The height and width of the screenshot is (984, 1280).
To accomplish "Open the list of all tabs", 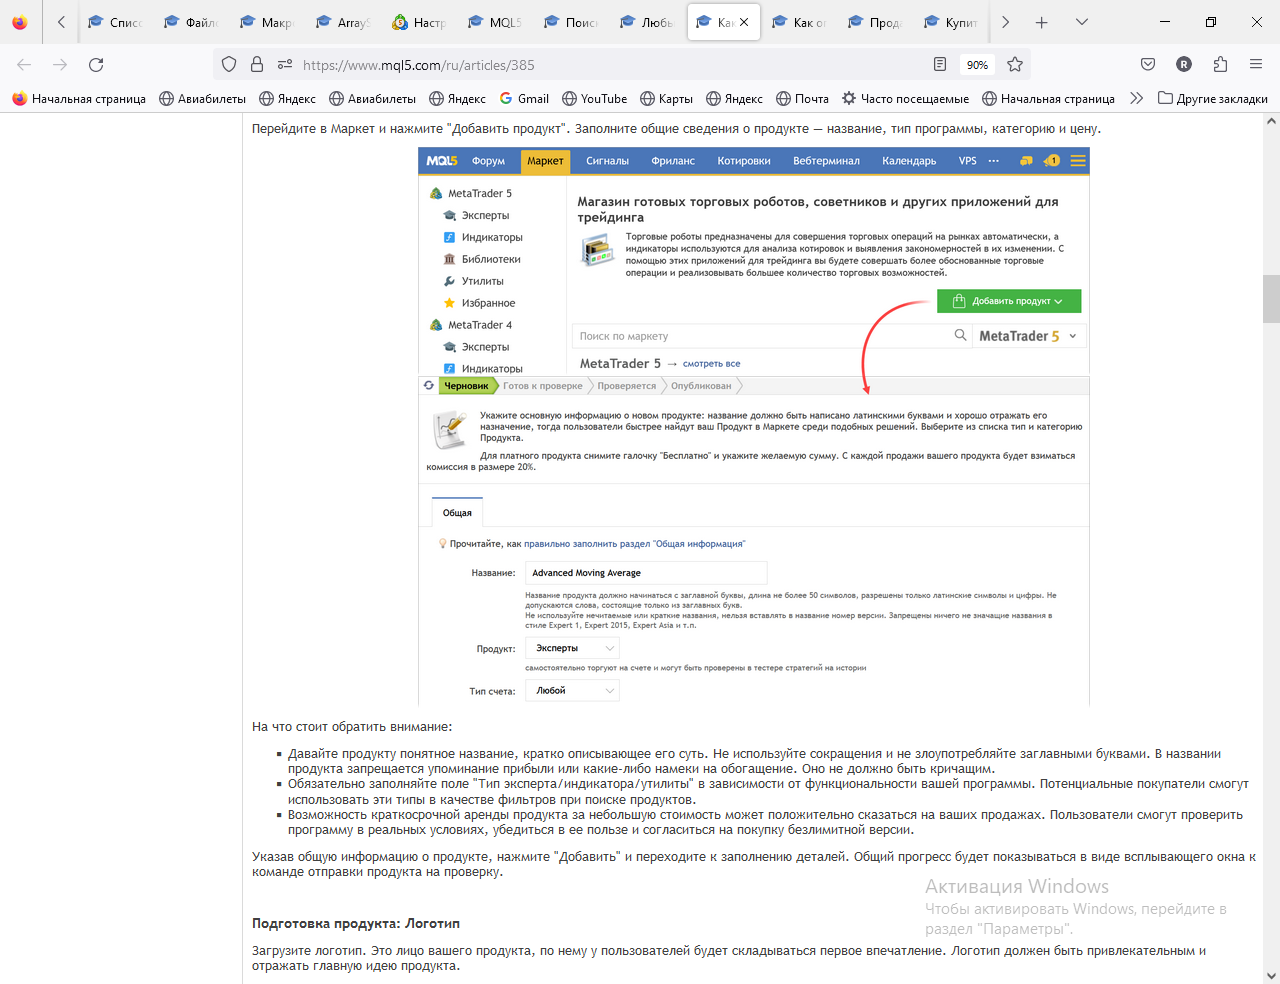I will pyautogui.click(x=1081, y=22).
